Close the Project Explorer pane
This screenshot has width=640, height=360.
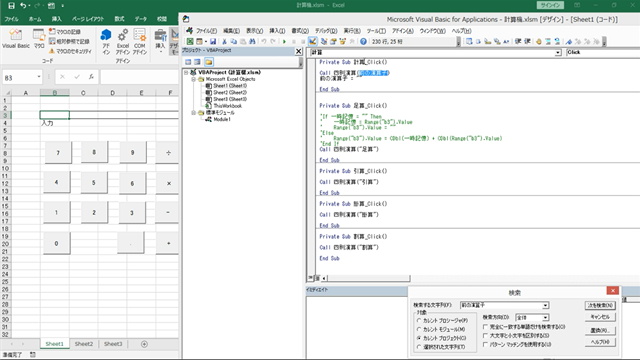point(298,51)
